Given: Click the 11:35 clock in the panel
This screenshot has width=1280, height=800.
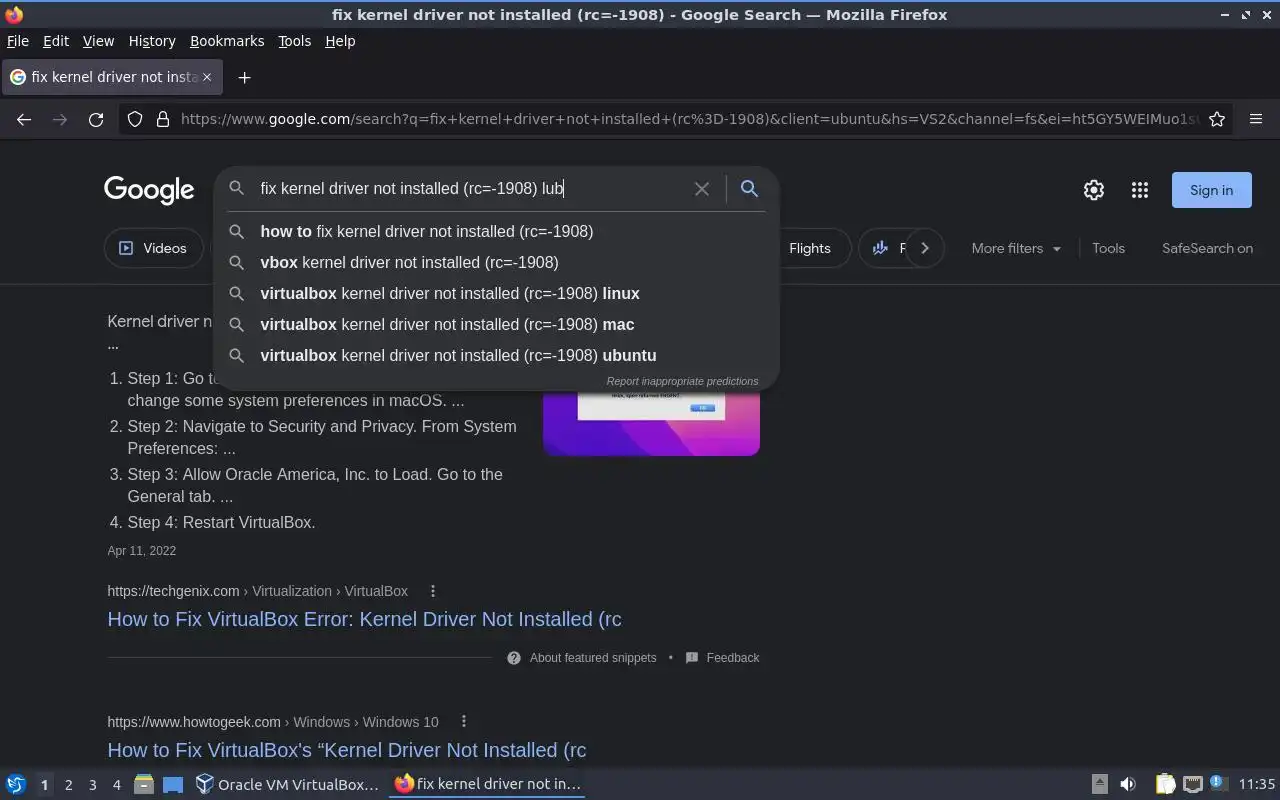Looking at the screenshot, I should point(1257,785).
